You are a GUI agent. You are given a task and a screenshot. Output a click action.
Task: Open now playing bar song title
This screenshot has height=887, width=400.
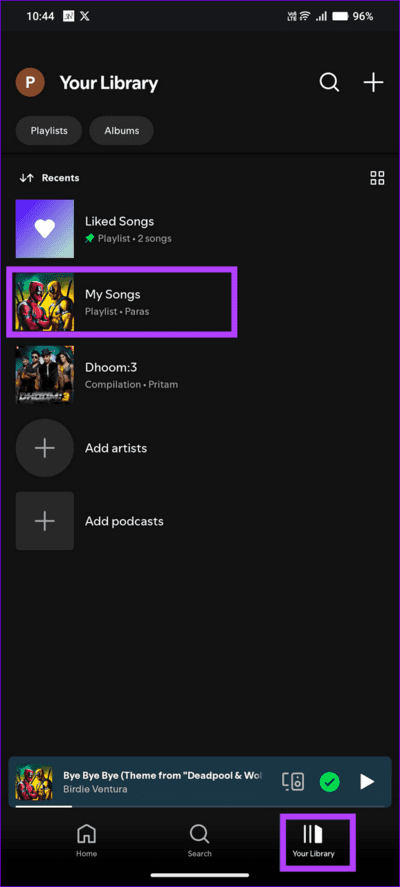click(162, 775)
